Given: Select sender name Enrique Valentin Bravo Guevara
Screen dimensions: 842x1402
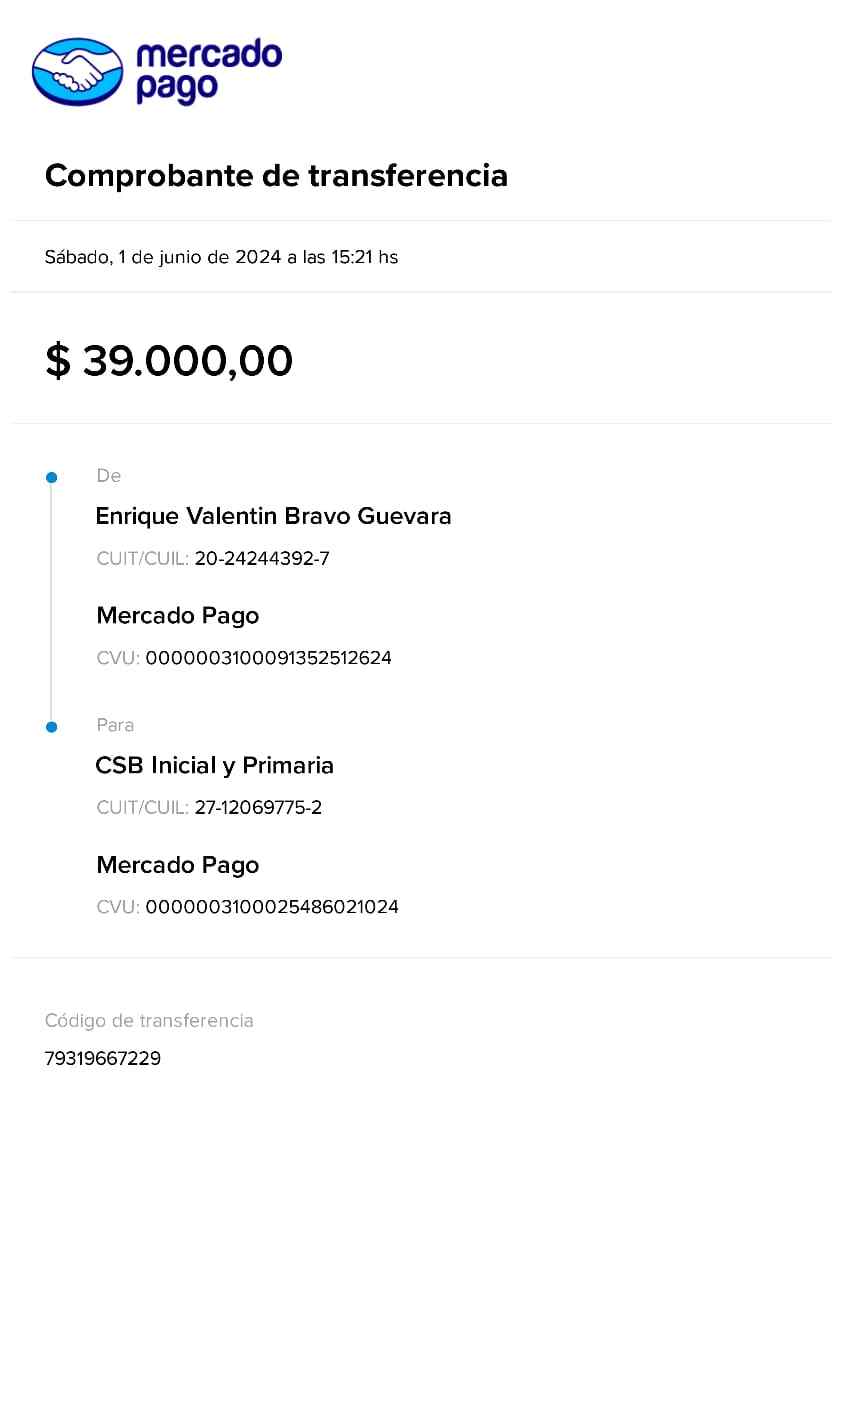Looking at the screenshot, I should (273, 516).
